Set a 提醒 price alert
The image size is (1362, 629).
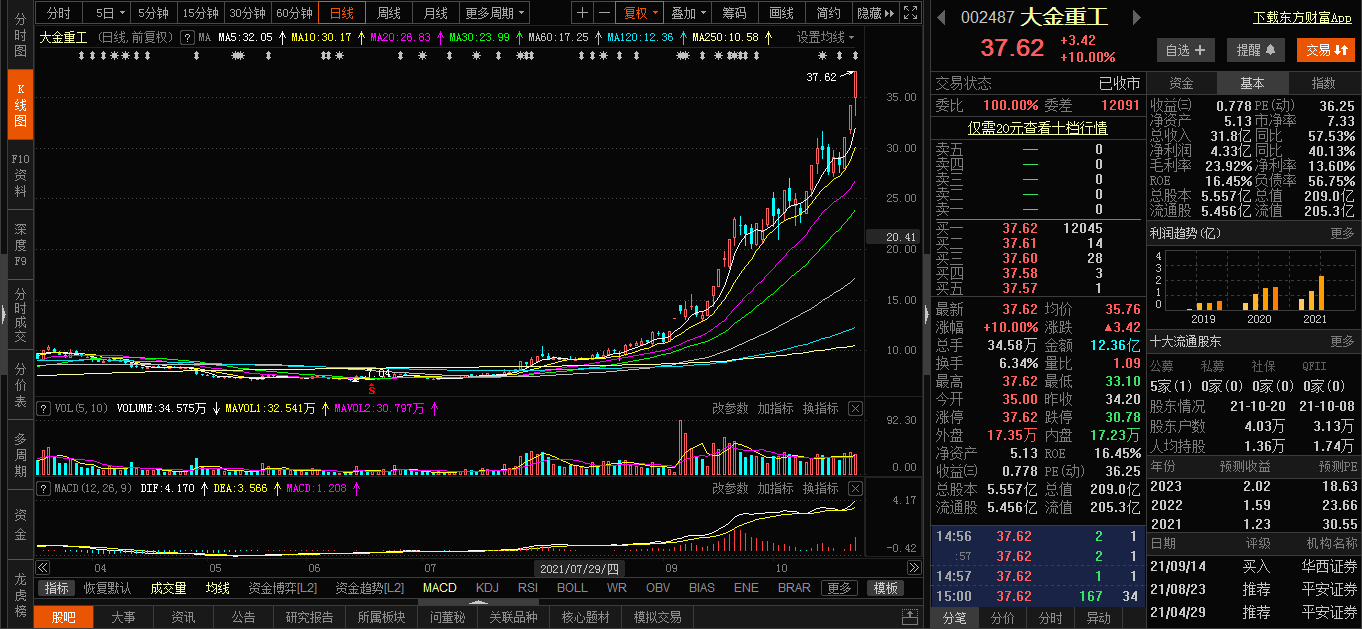pyautogui.click(x=1255, y=50)
